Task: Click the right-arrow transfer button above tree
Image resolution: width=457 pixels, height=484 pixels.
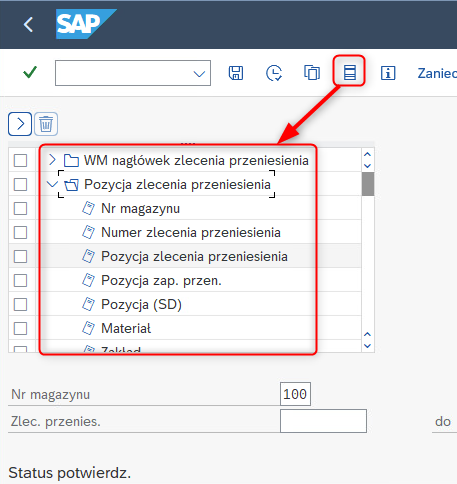Action: [x=20, y=124]
